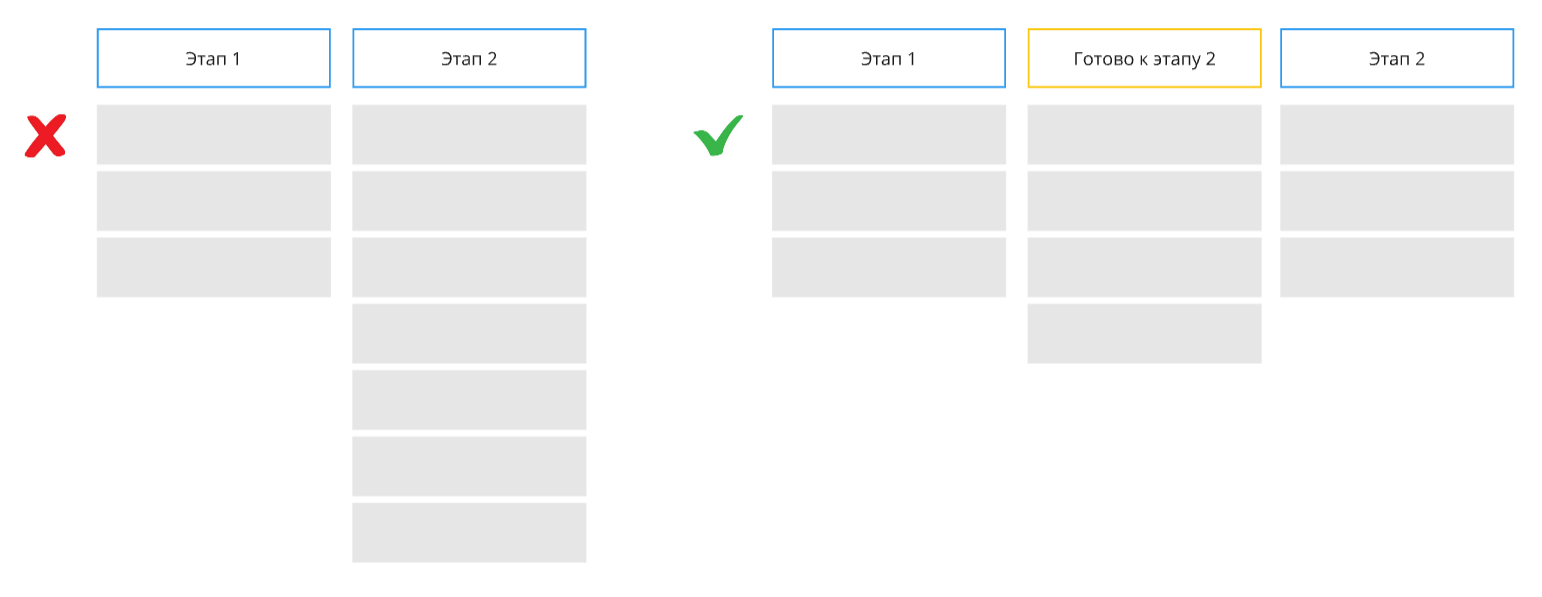Click the fourth card under left "Этап 2"
The image size is (1542, 597).
[x=469, y=333]
